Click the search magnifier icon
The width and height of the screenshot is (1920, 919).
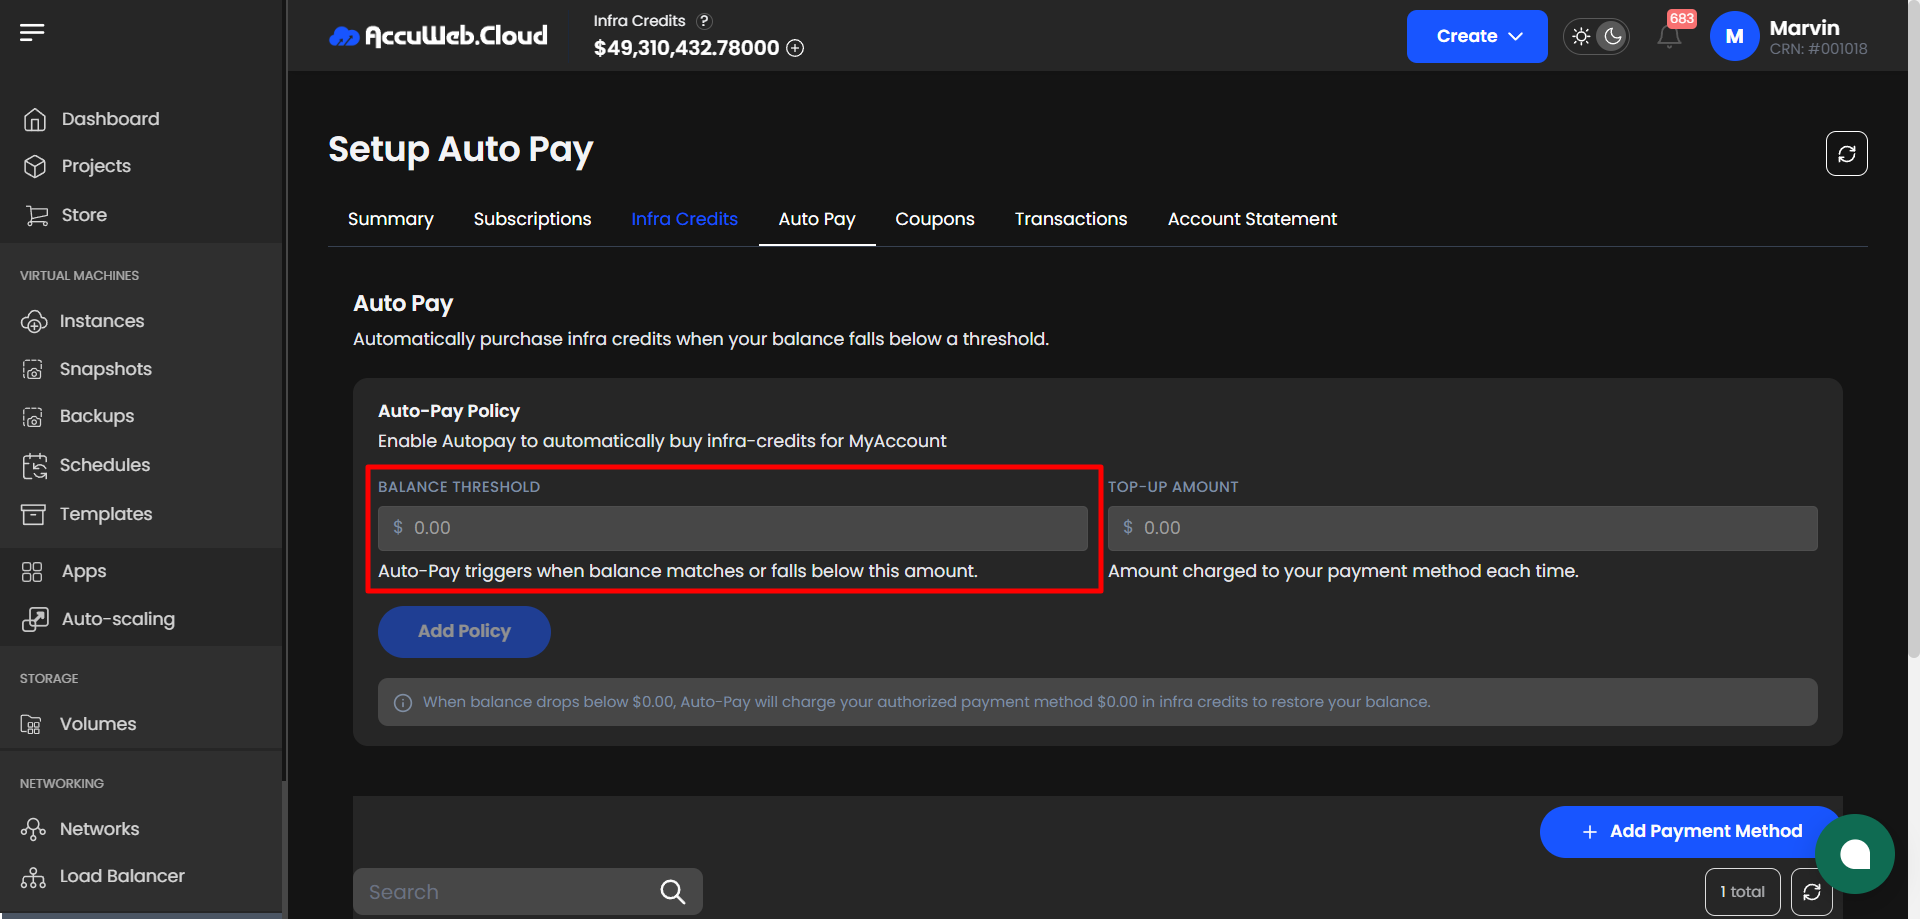tap(673, 892)
